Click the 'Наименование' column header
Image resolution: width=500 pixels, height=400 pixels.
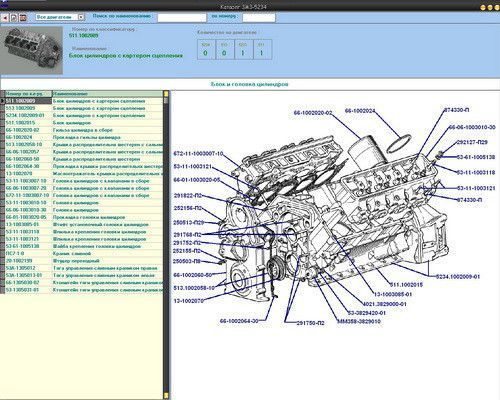point(108,94)
